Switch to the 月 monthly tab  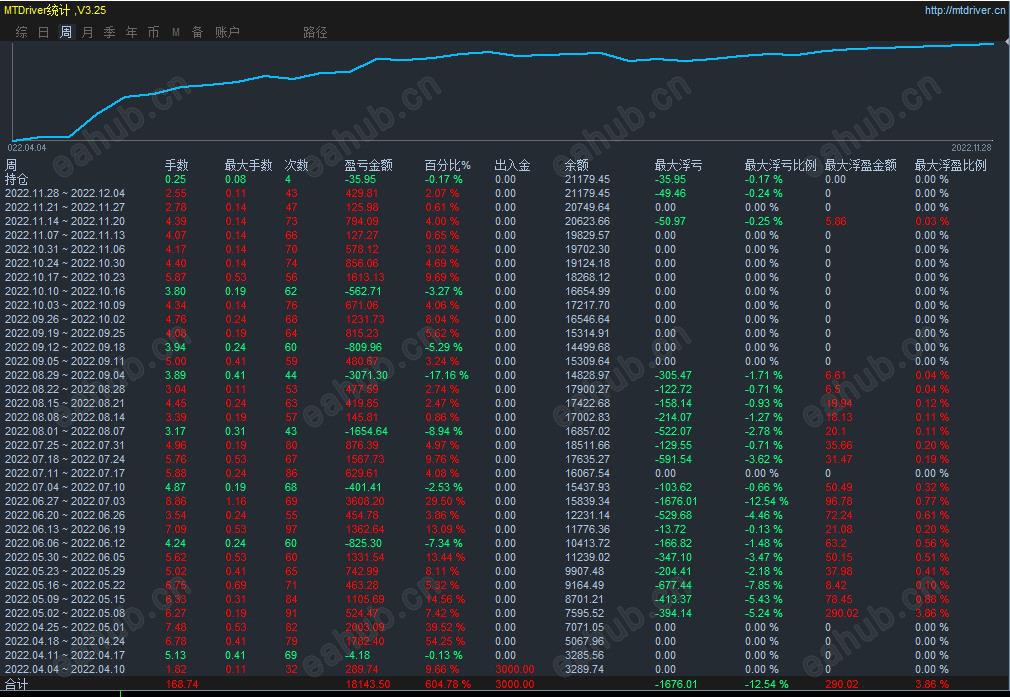pos(88,32)
